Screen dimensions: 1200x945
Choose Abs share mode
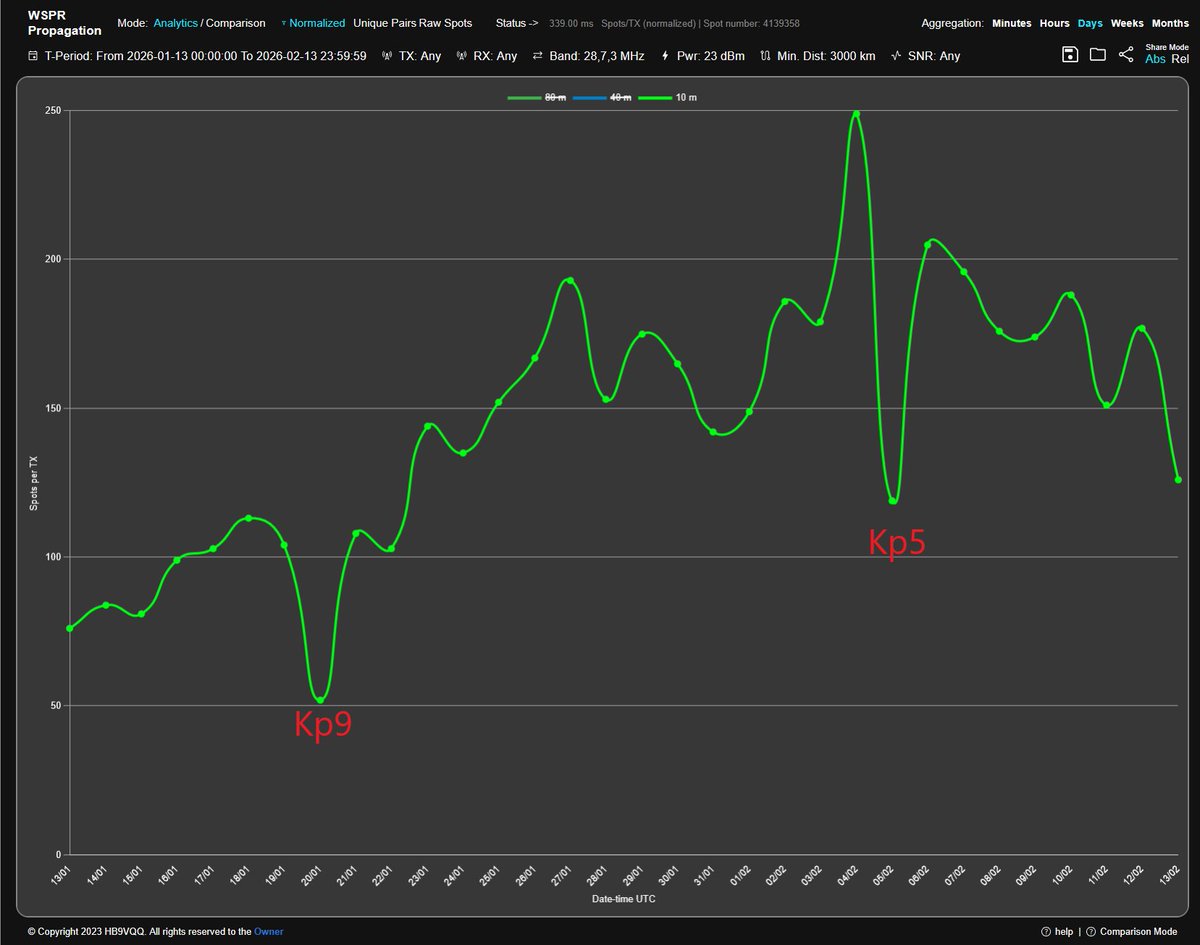point(1155,59)
